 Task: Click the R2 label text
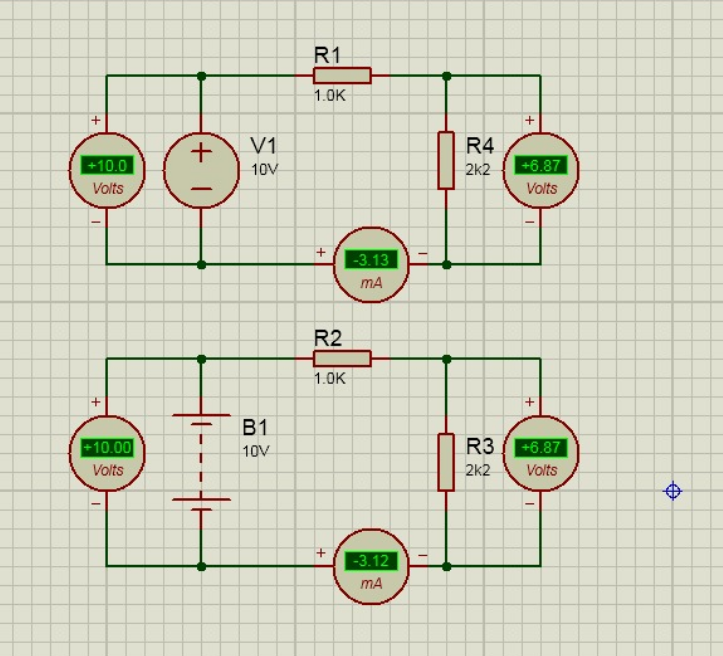point(328,338)
